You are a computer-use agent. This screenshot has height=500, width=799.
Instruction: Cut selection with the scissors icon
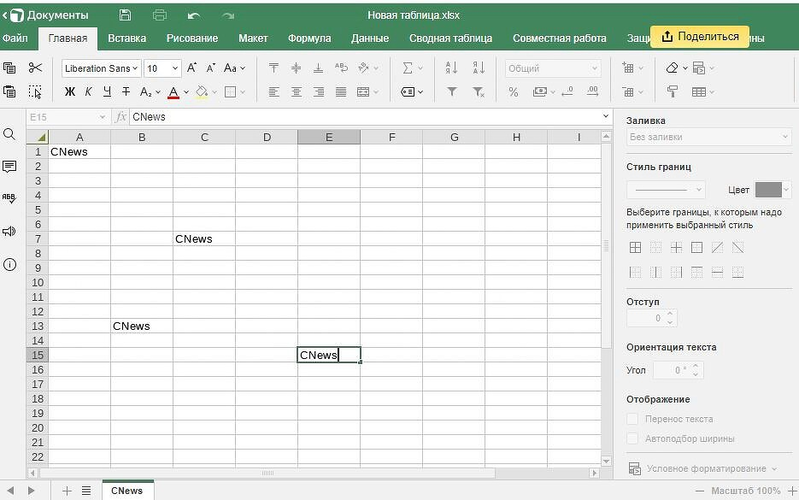click(x=35, y=68)
